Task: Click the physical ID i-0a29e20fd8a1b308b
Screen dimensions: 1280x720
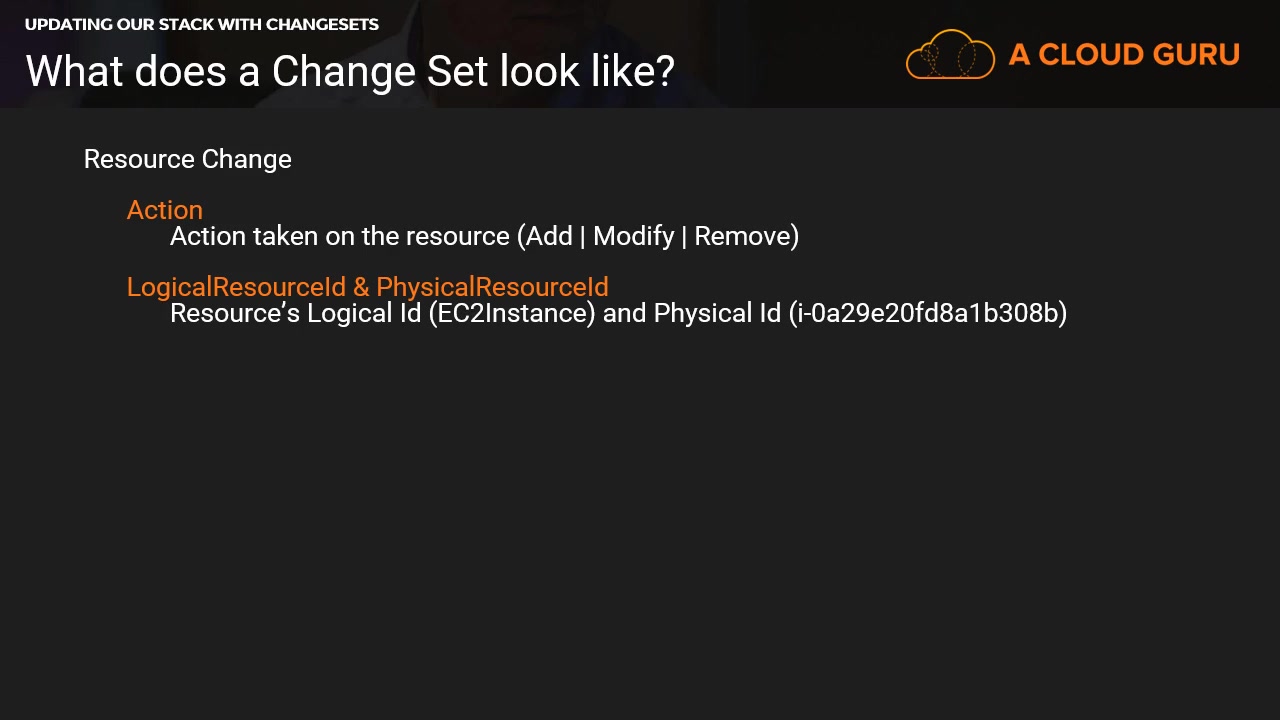Action: (928, 313)
